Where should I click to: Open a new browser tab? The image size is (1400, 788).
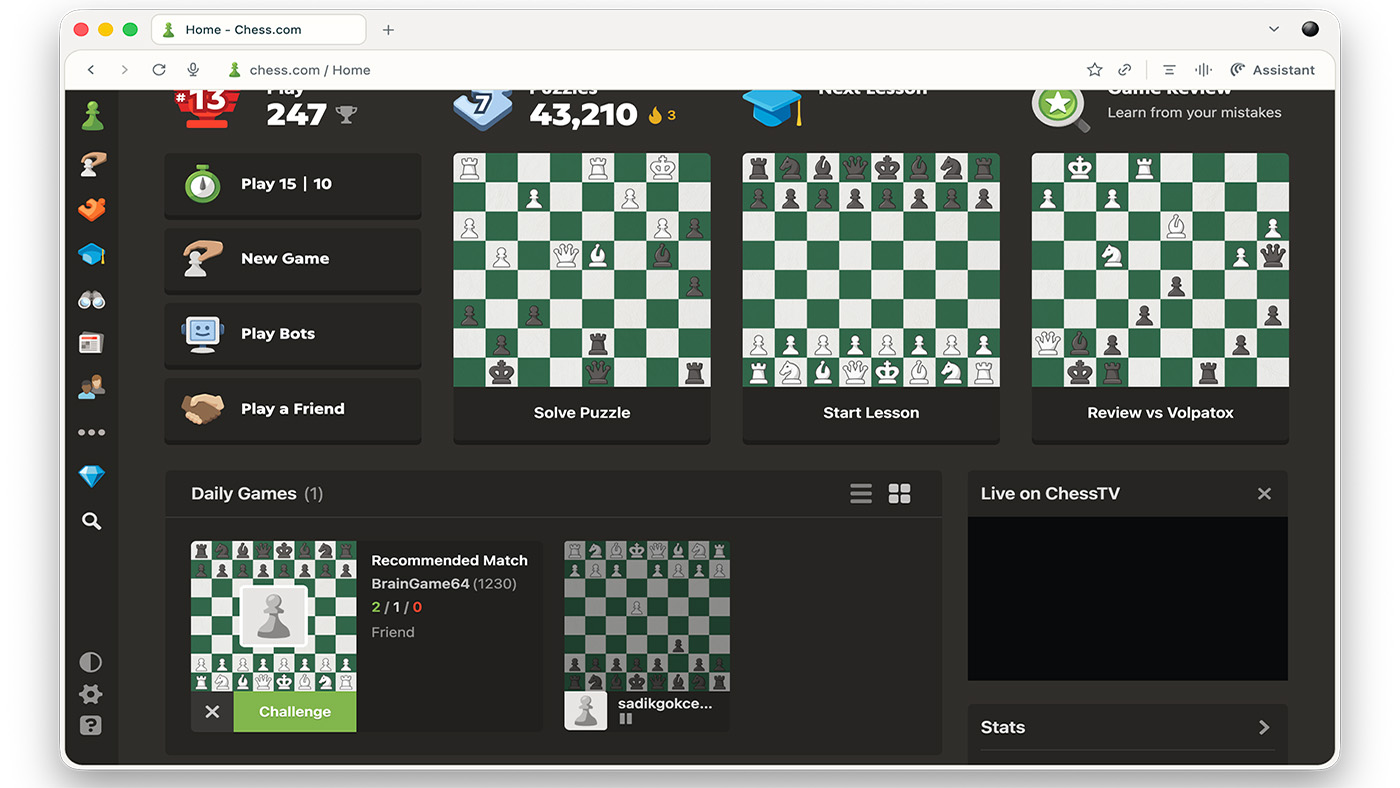point(389,30)
